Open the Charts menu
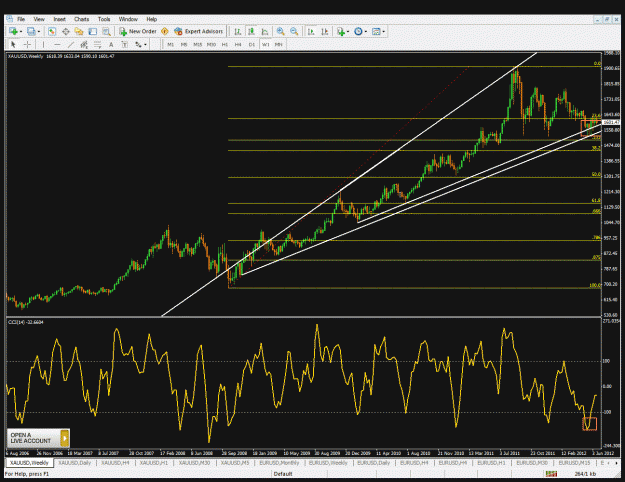625x482 pixels. point(81,19)
